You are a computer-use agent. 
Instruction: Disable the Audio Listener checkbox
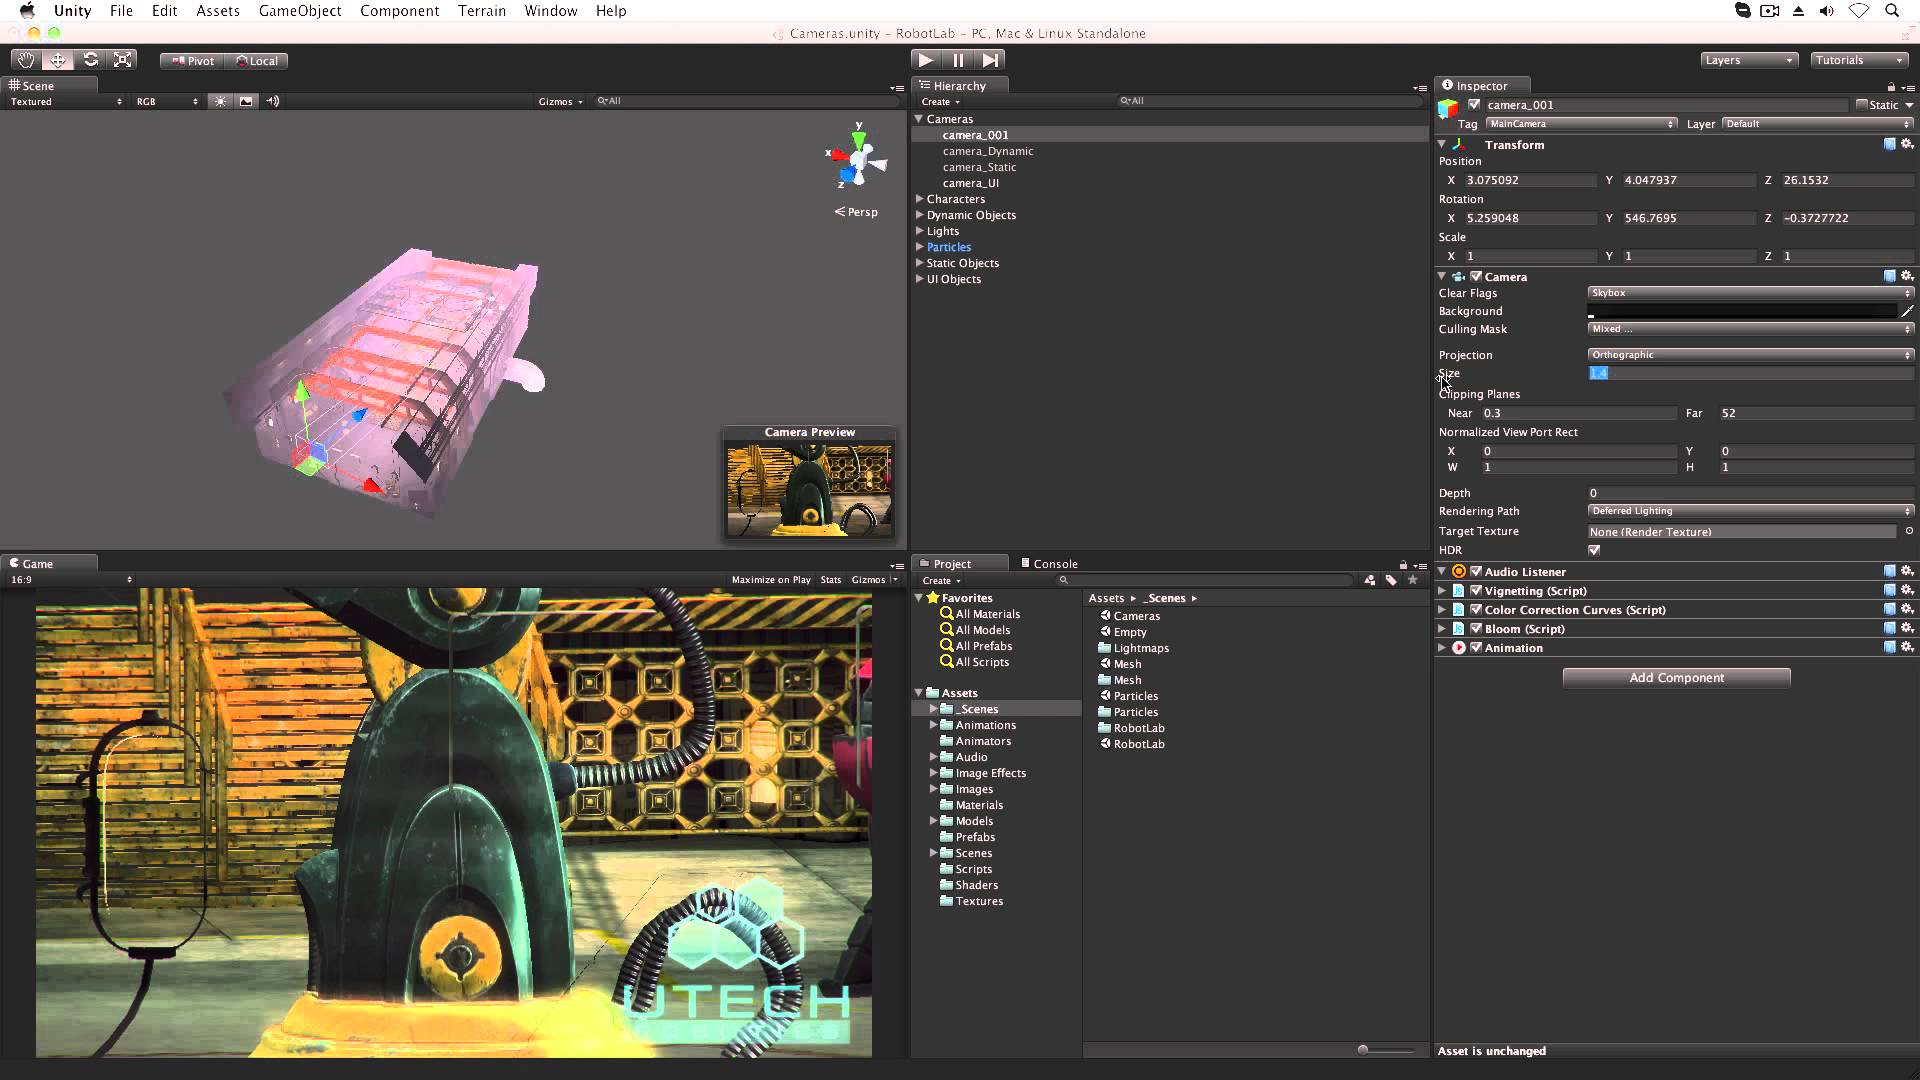click(1476, 571)
